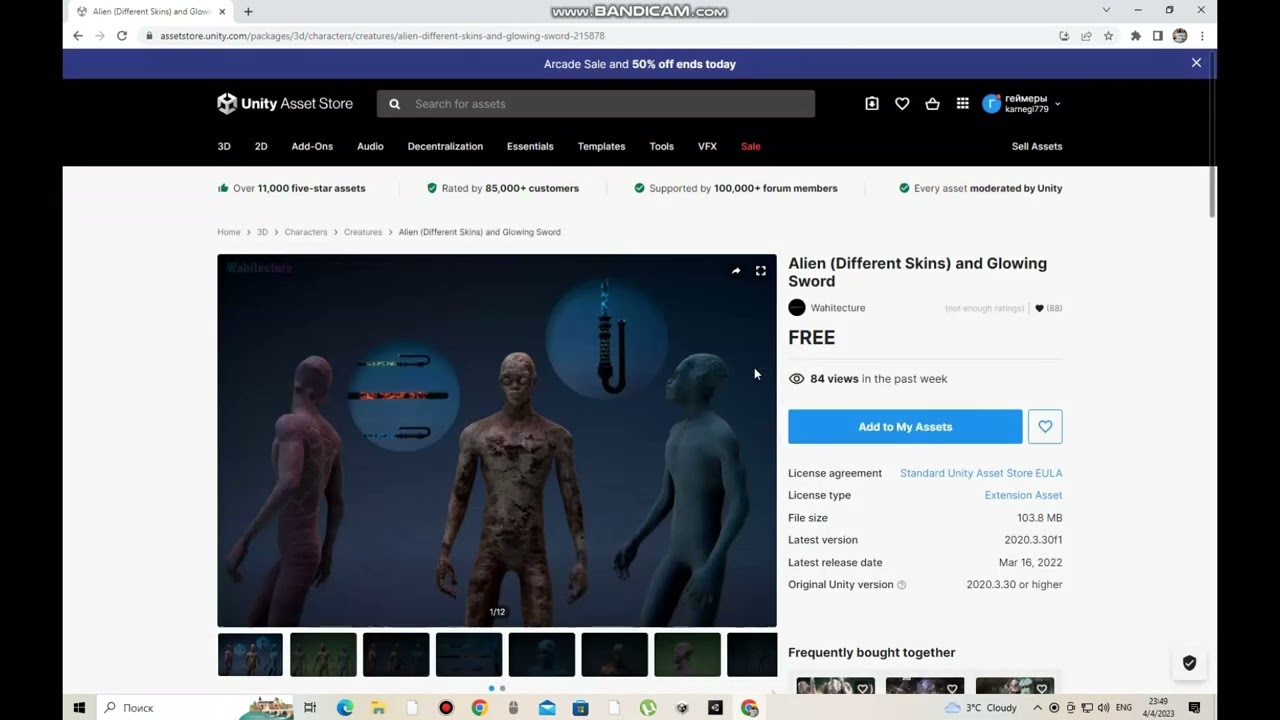Open Chrome profile avatar

[x=1180, y=36]
